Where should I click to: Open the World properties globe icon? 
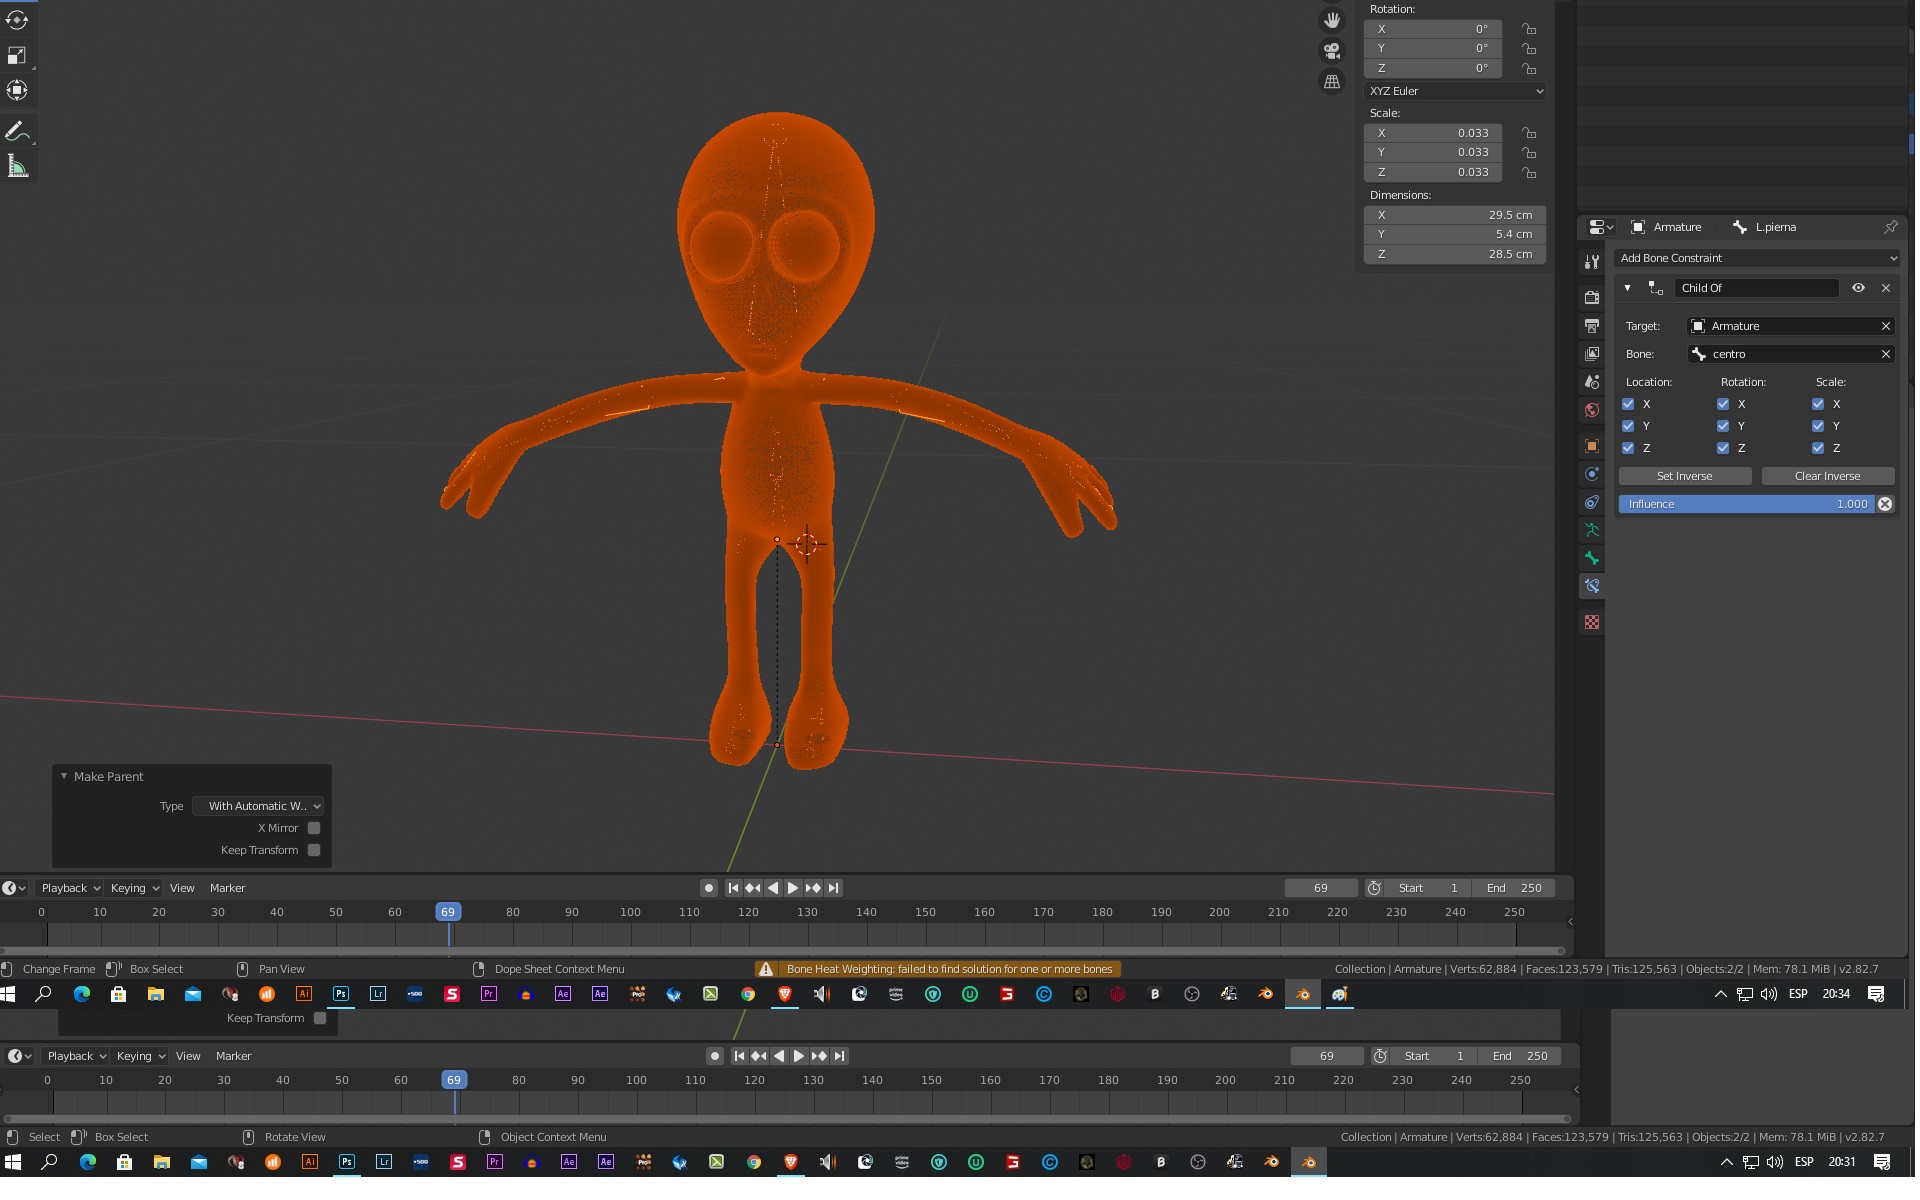tap(1592, 410)
